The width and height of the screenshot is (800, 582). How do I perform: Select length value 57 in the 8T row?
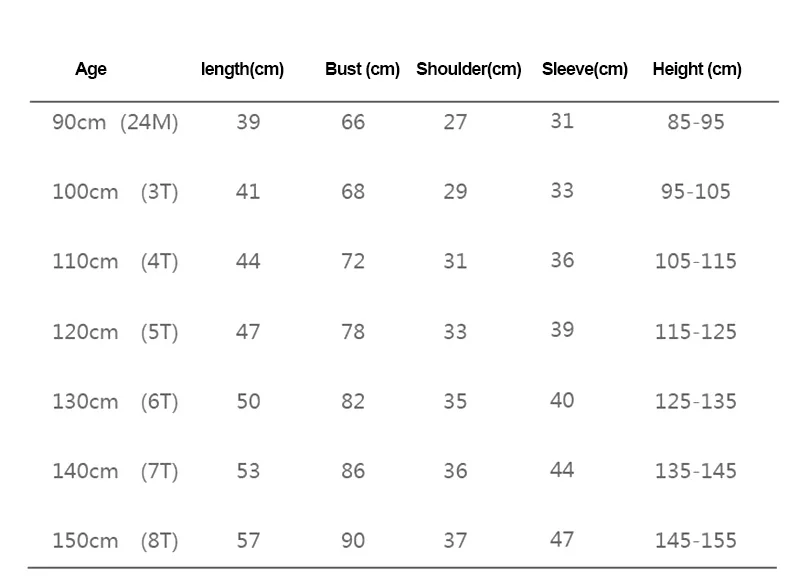(248, 541)
